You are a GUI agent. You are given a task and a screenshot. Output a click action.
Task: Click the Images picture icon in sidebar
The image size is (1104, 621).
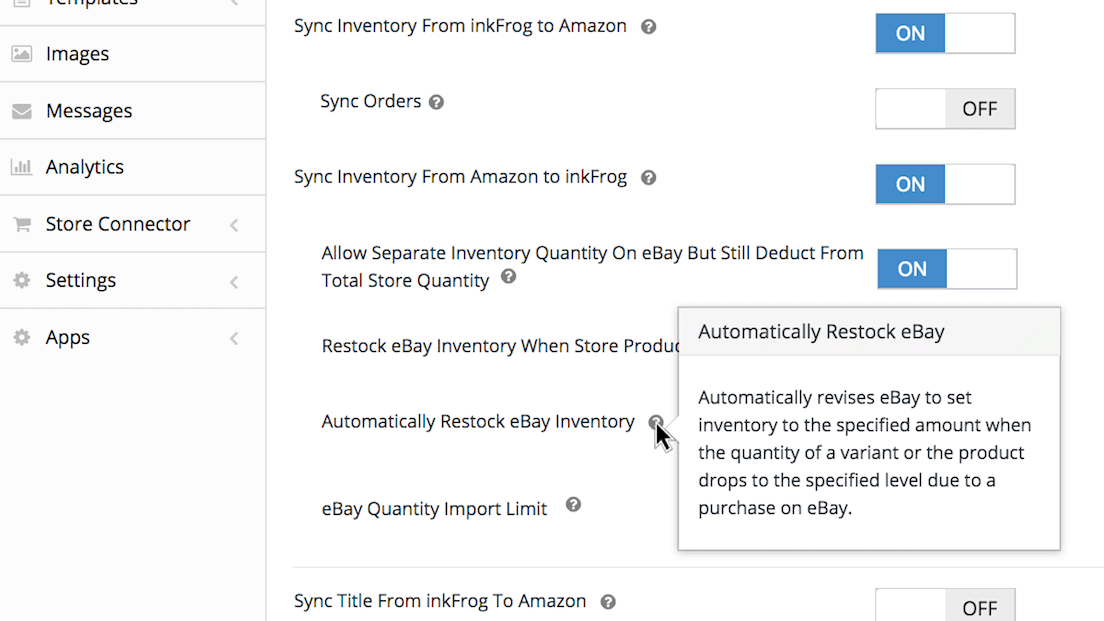tap(22, 54)
